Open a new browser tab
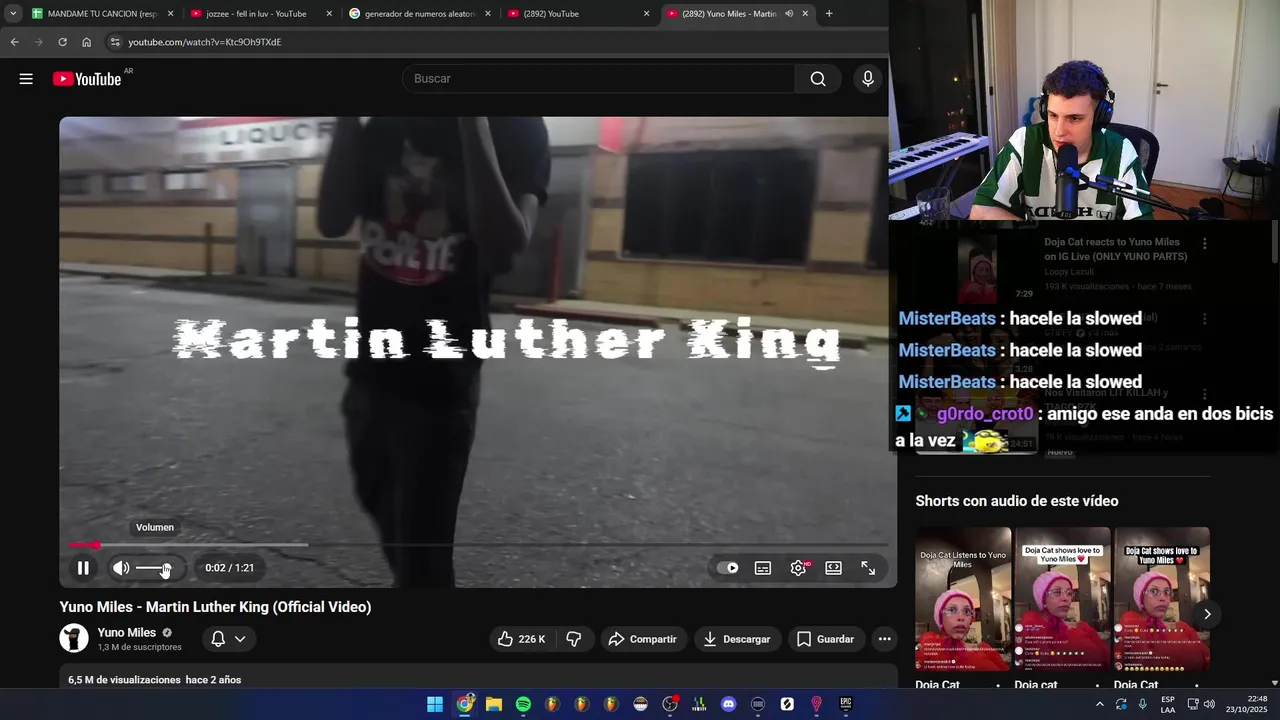The height and width of the screenshot is (720, 1280). click(829, 14)
